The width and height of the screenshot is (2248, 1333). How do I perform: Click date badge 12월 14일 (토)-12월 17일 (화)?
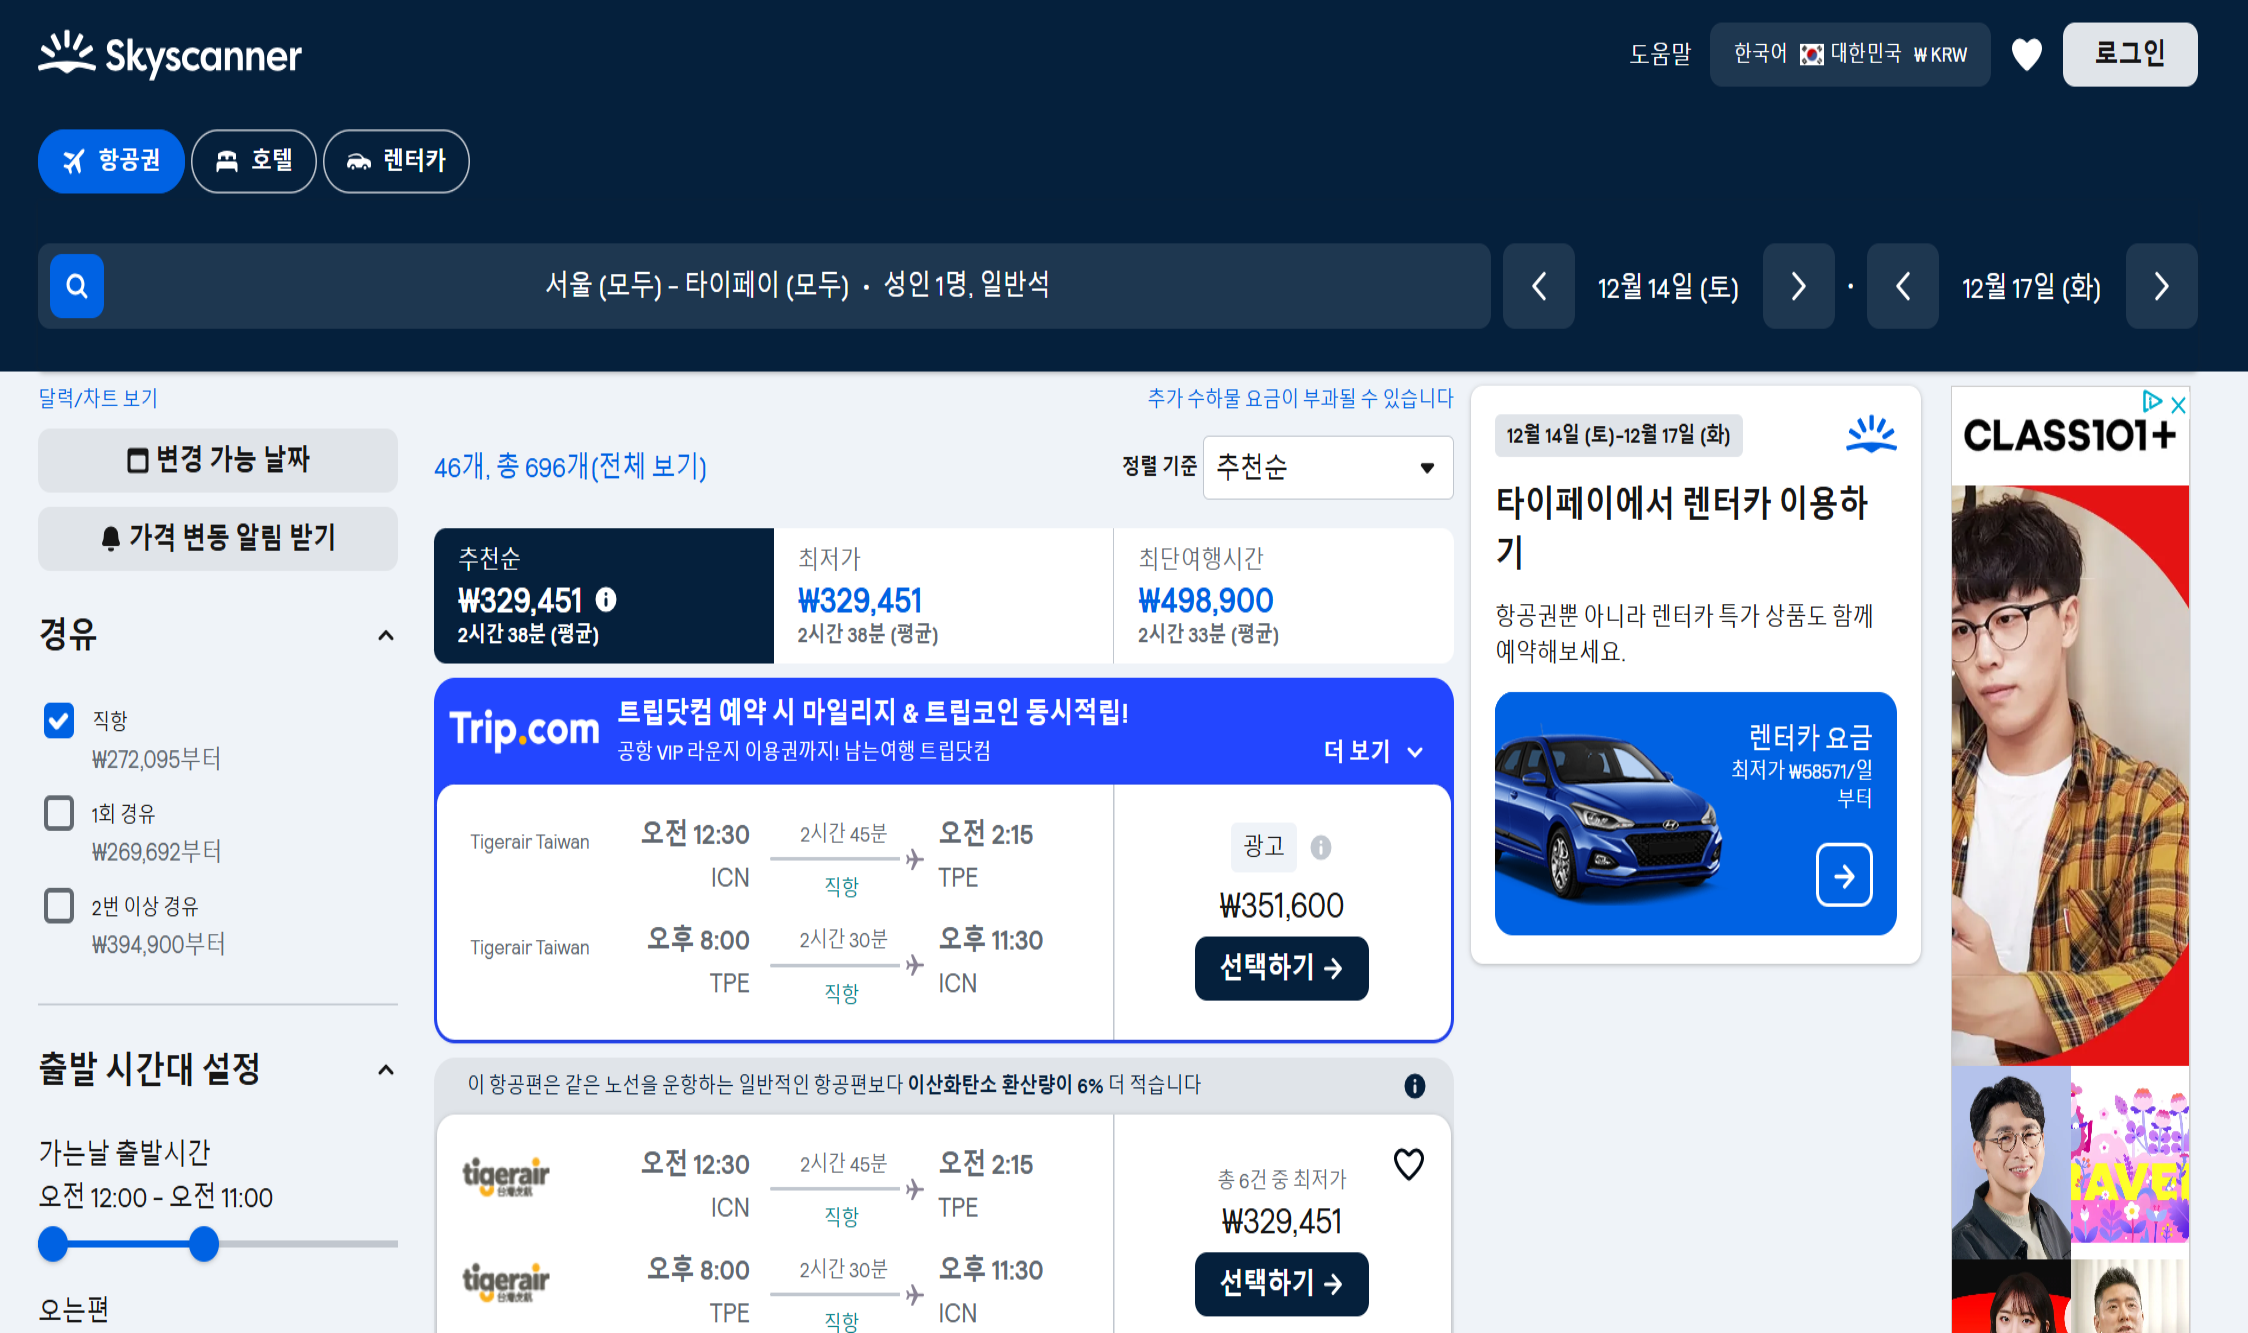click(1618, 435)
